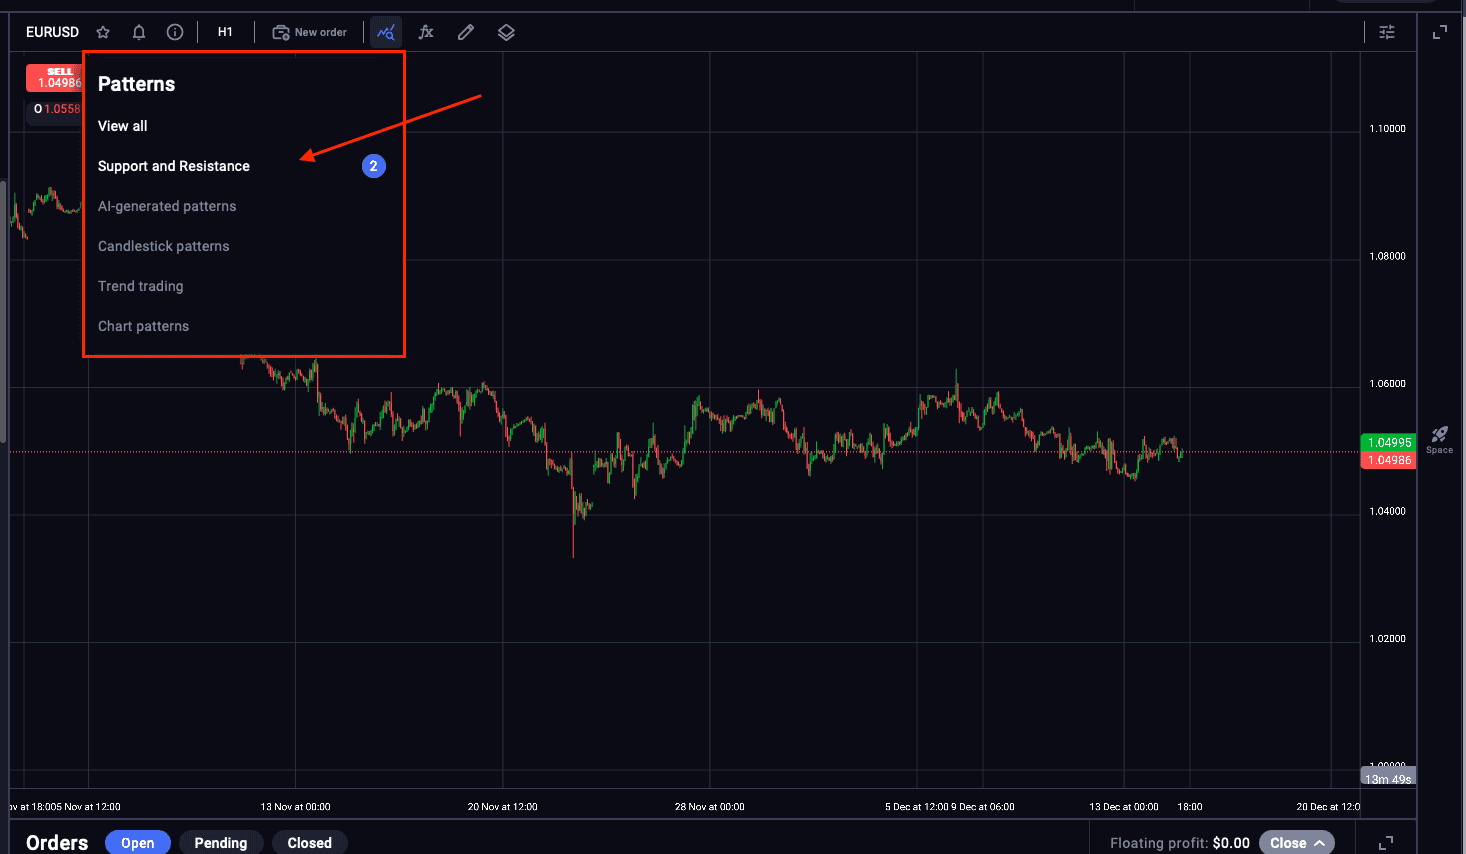Click the View all patterns link

[x=122, y=126]
